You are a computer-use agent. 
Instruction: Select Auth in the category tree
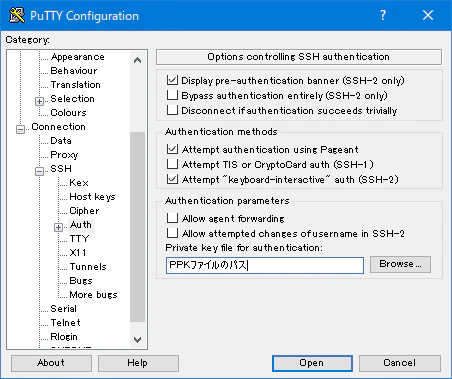tap(81, 225)
